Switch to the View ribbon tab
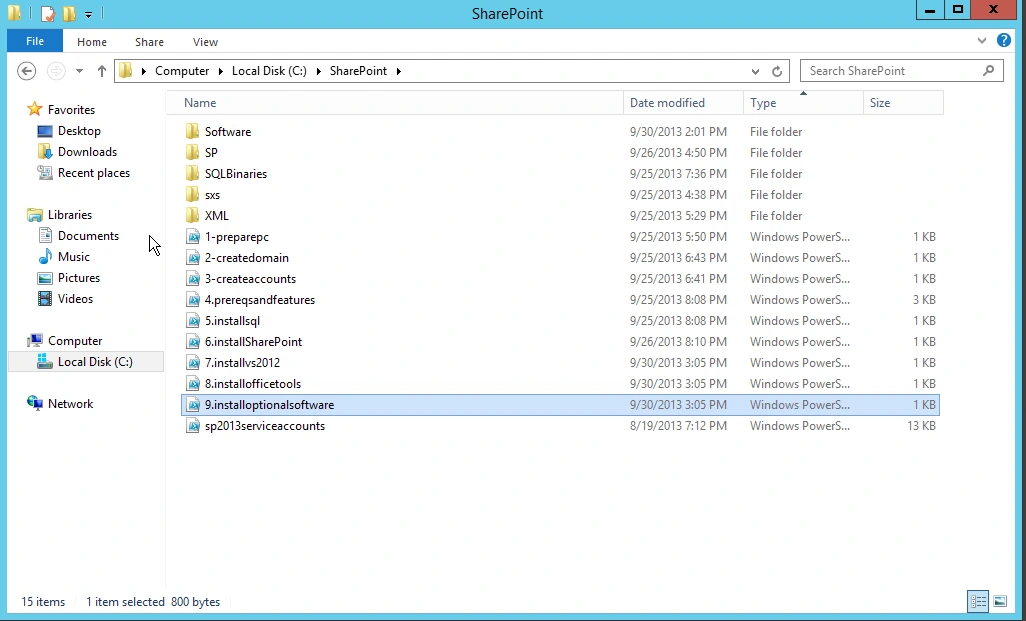 (205, 42)
